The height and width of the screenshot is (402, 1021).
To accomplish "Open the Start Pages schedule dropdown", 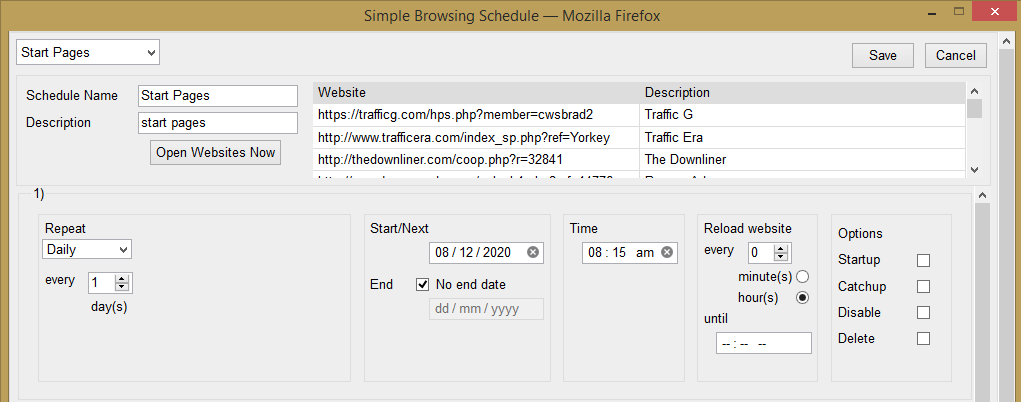I will point(88,53).
